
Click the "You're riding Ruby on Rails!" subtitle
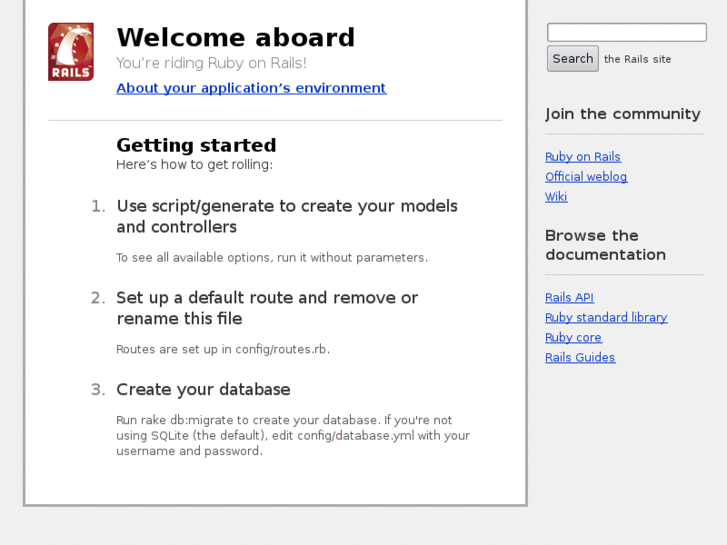(211, 63)
